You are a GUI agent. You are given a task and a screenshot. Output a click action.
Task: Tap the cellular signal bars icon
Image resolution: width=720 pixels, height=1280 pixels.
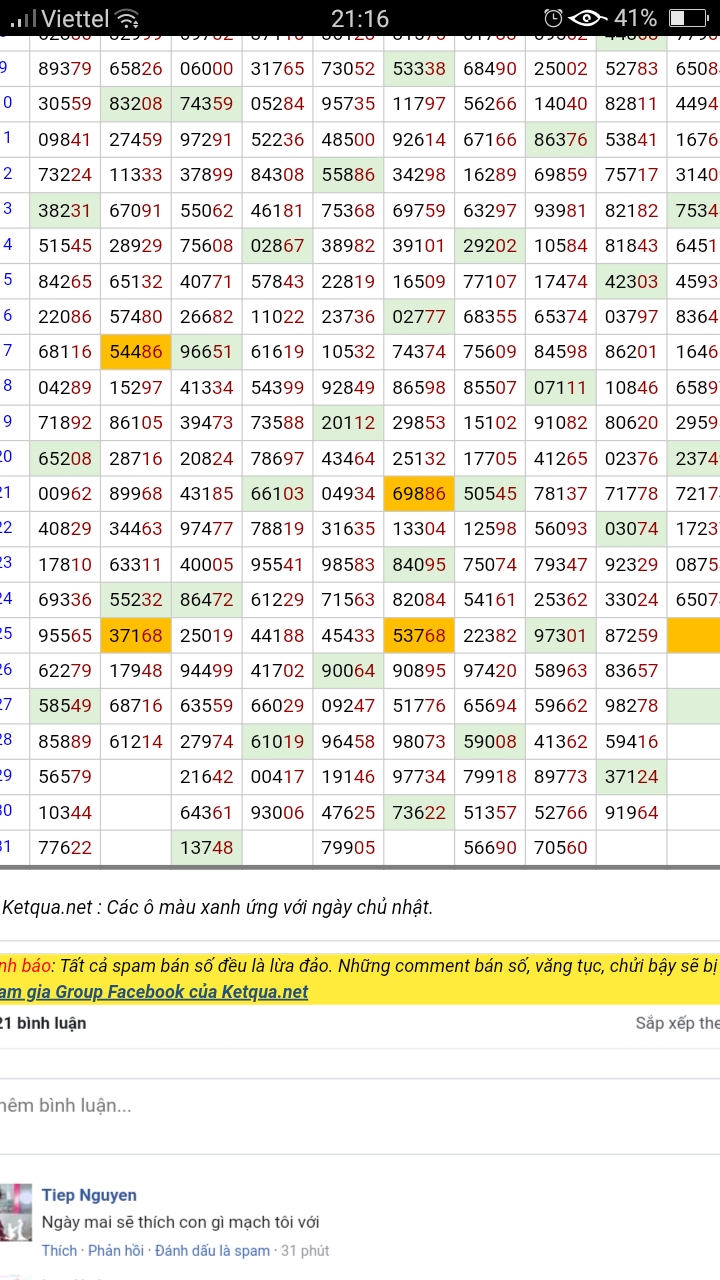24,18
